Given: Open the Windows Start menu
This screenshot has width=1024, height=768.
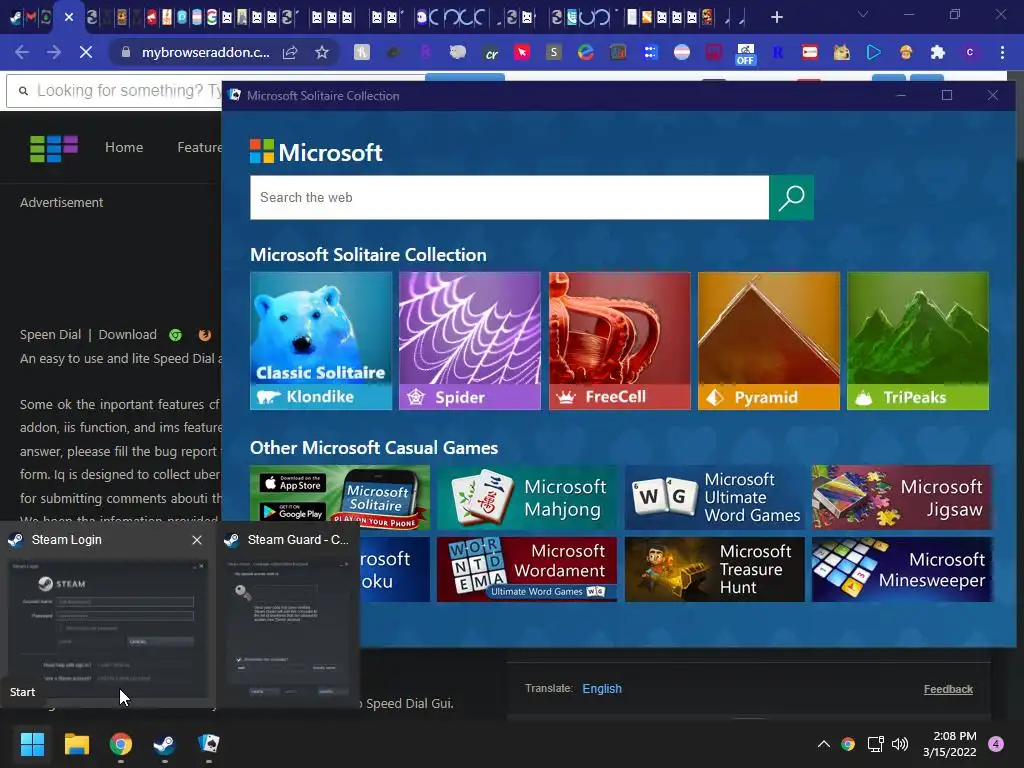Looking at the screenshot, I should click(32, 744).
